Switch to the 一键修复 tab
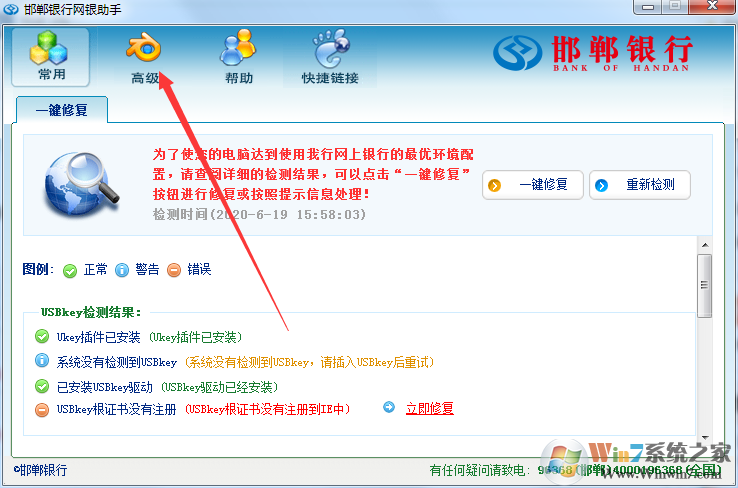Image resolution: width=738 pixels, height=488 pixels. point(62,110)
